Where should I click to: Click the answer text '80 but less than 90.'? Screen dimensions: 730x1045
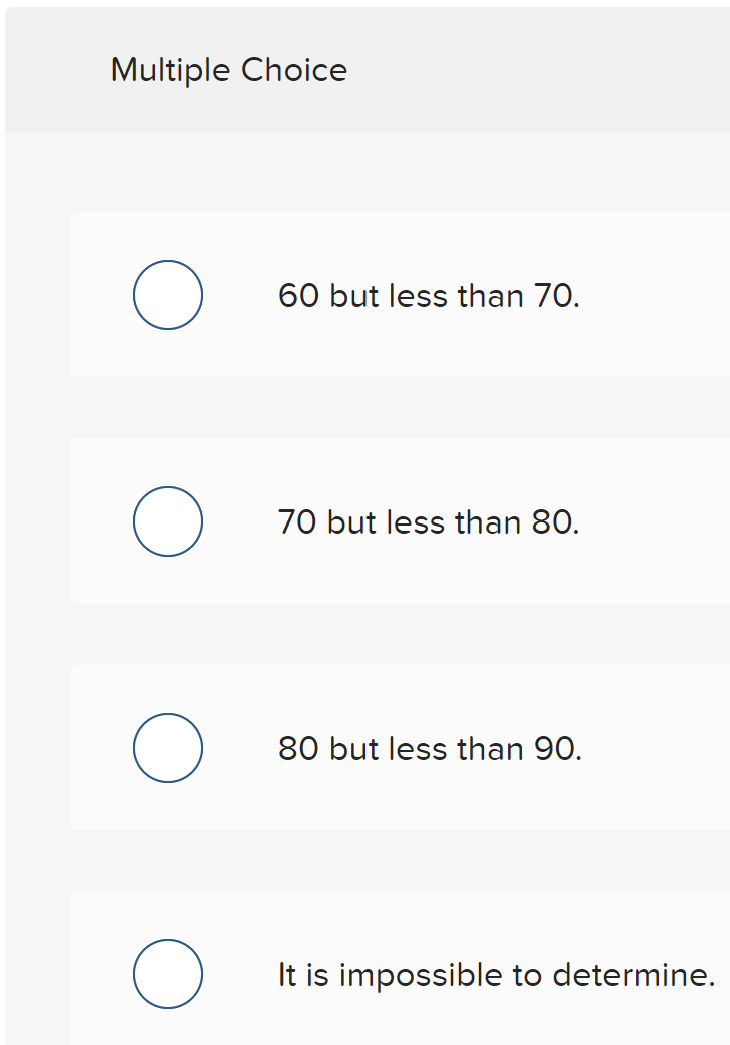[x=430, y=748]
